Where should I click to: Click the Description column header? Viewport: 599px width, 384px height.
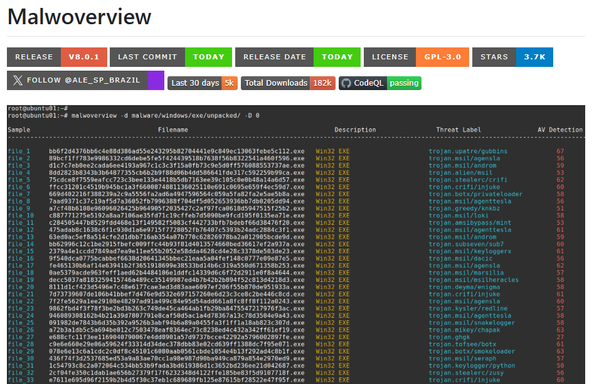[355, 130]
